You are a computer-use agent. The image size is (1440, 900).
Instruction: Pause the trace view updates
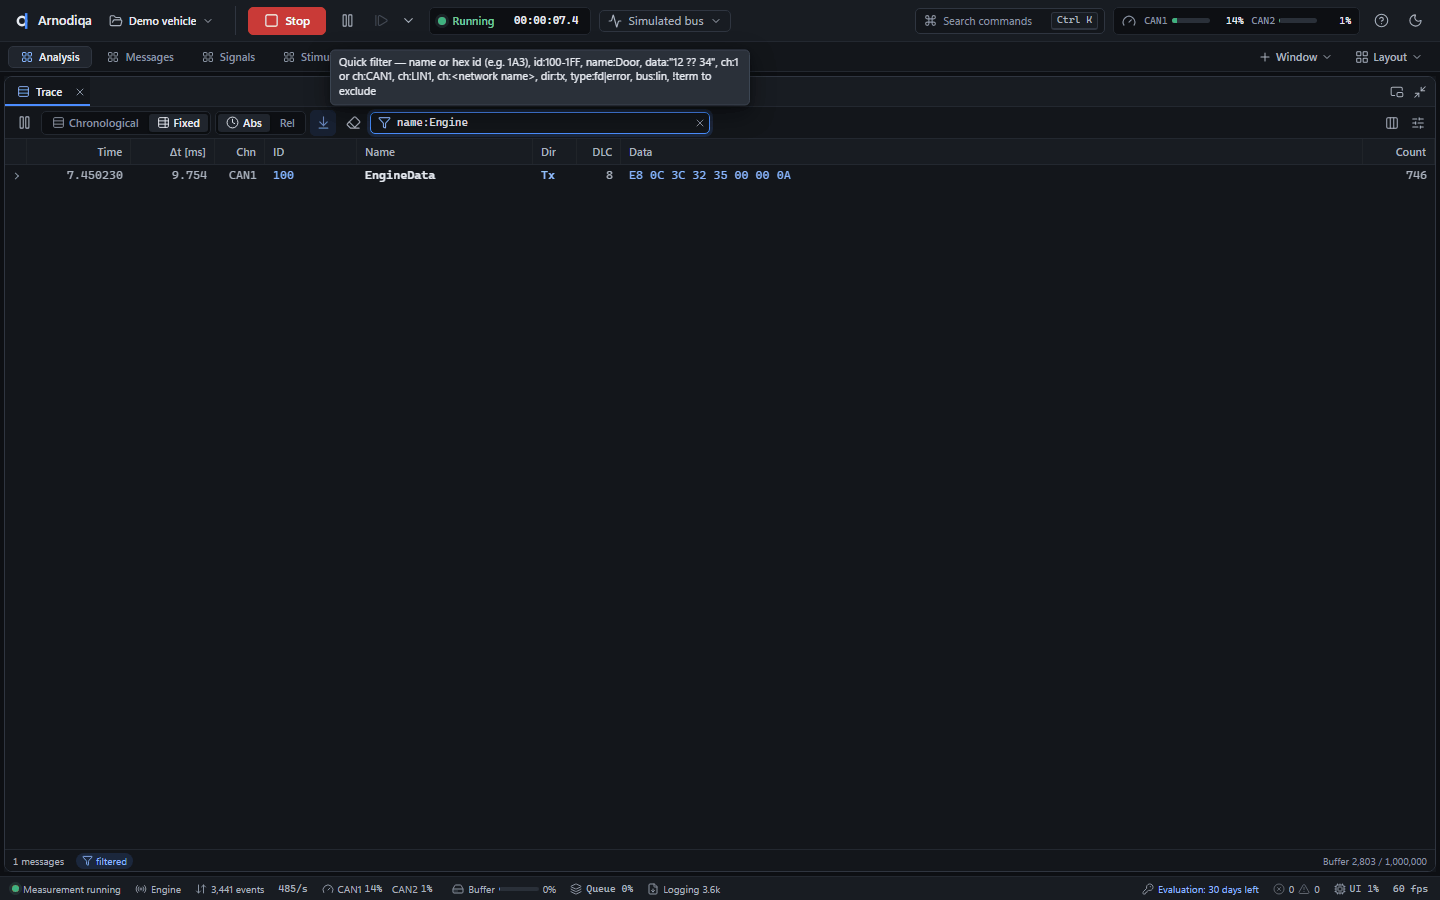point(24,123)
